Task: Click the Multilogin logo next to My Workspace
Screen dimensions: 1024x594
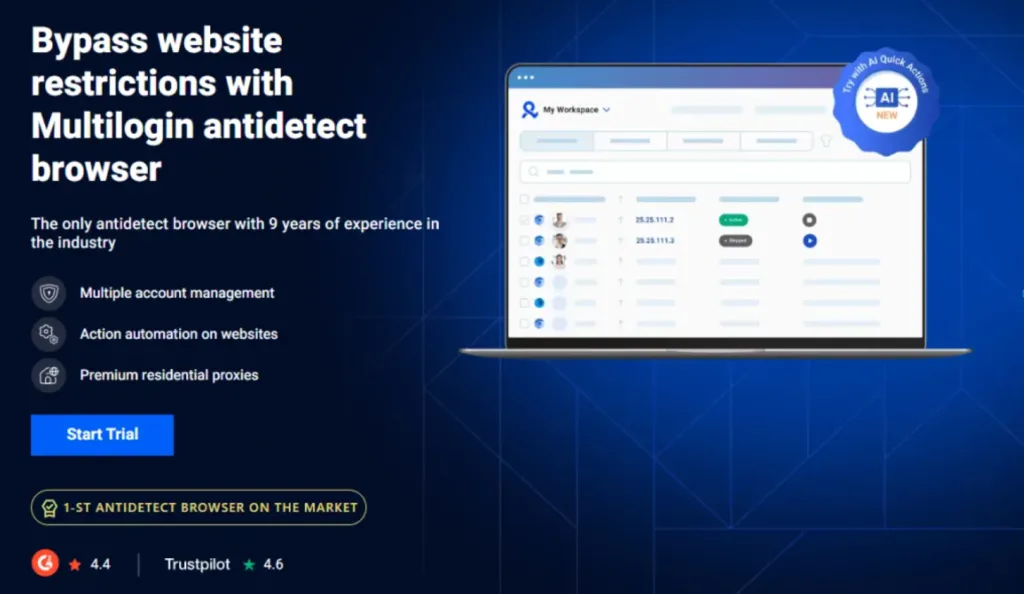Action: [530, 110]
